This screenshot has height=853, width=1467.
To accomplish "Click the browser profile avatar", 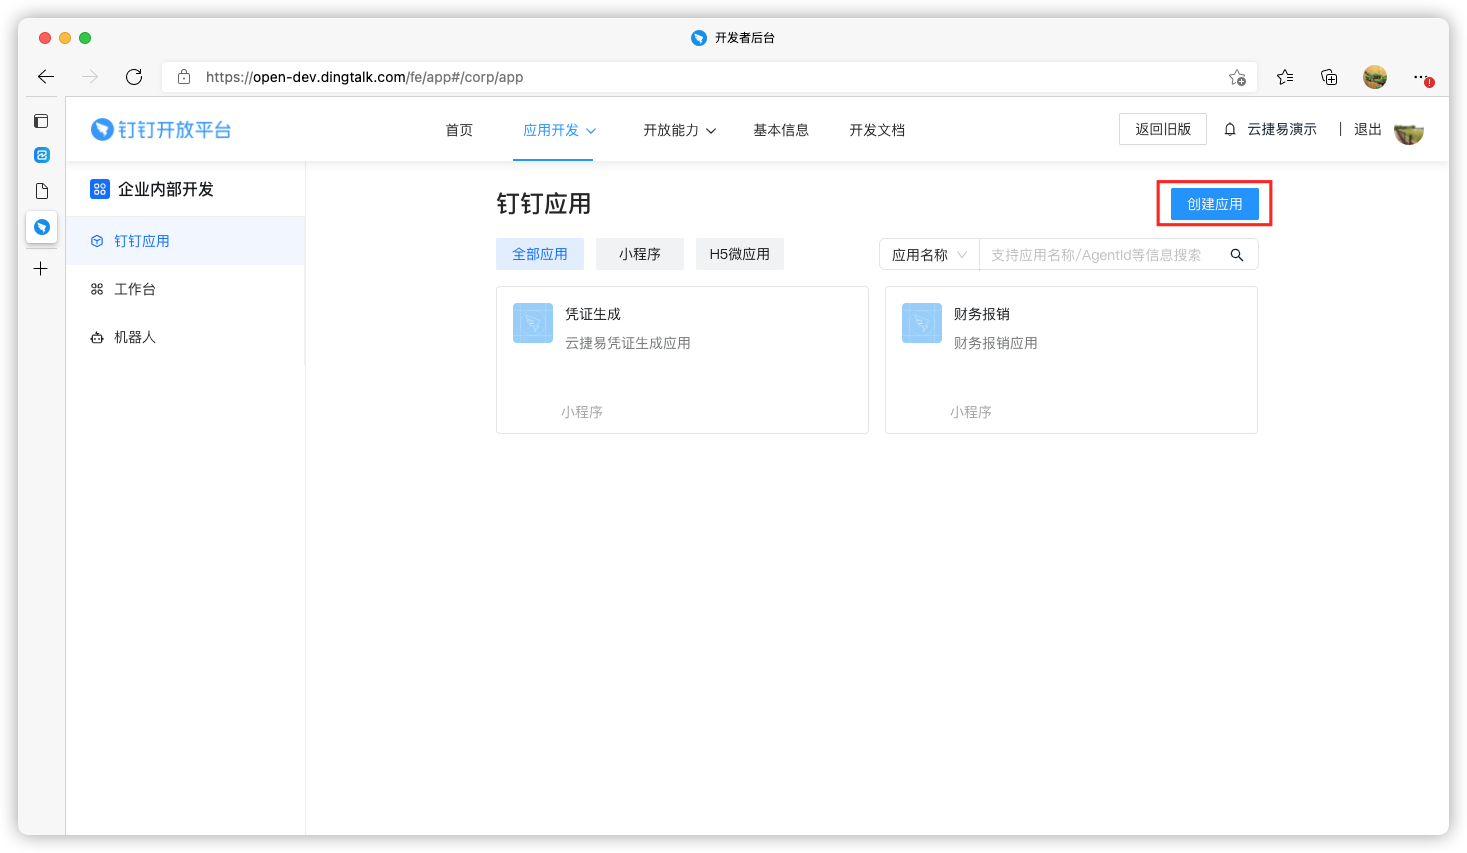I will [1375, 77].
